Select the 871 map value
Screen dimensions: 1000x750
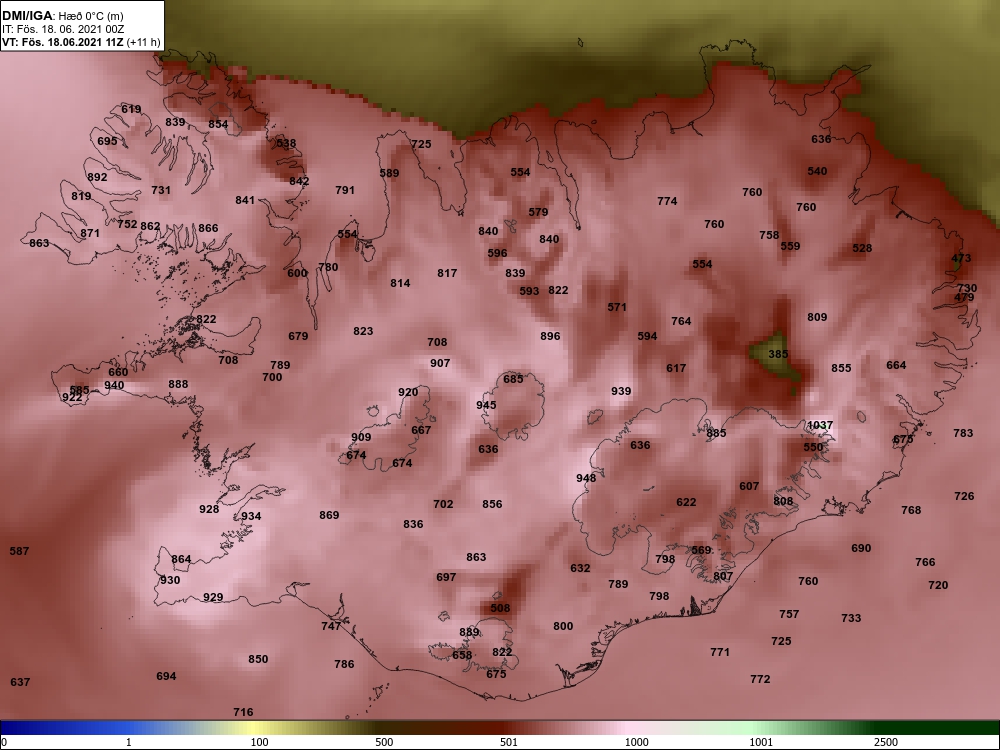tap(90, 233)
